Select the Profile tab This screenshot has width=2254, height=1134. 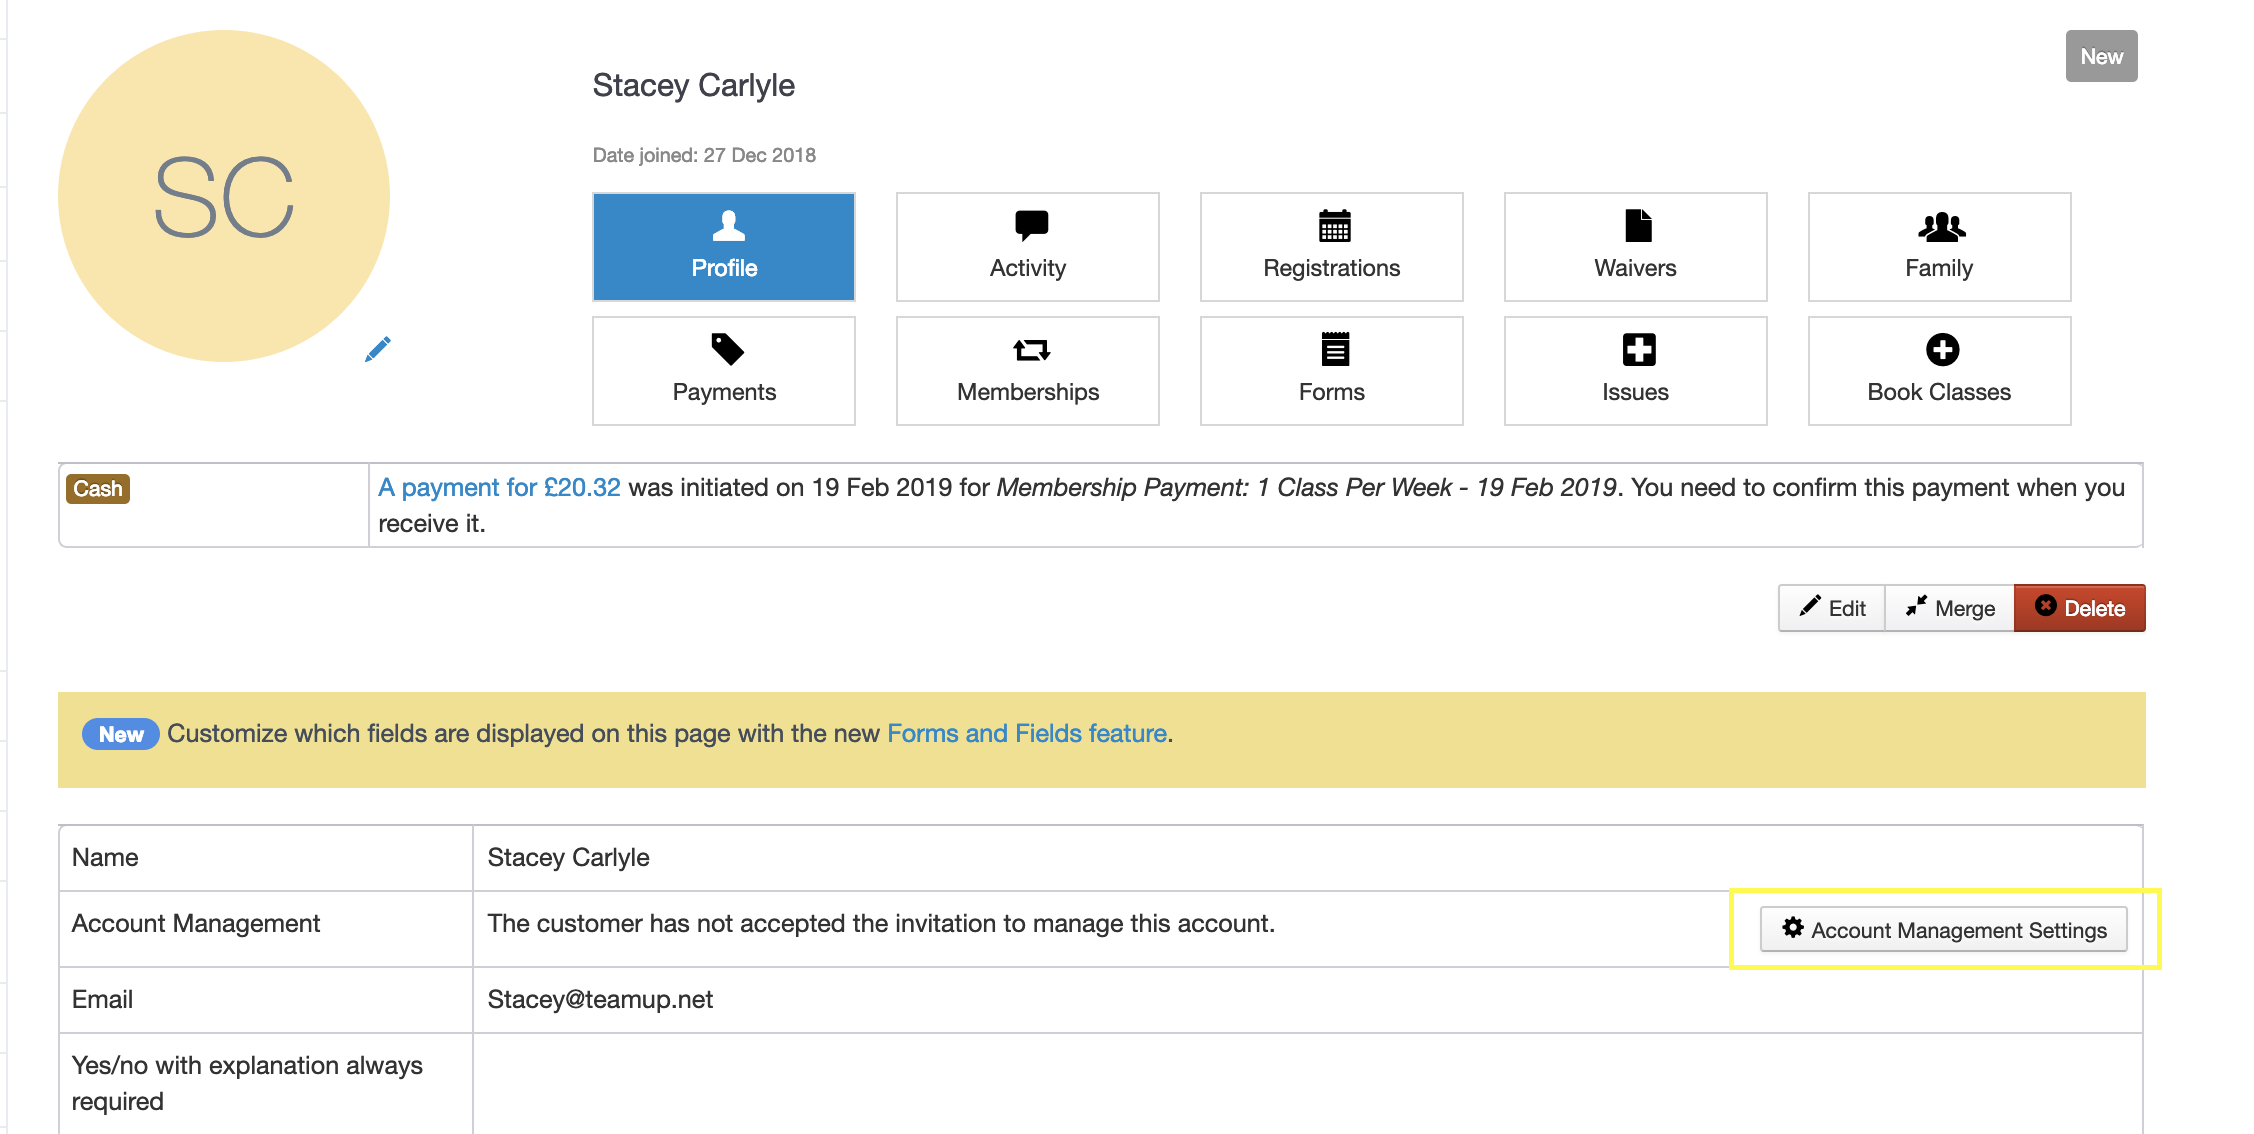724,247
